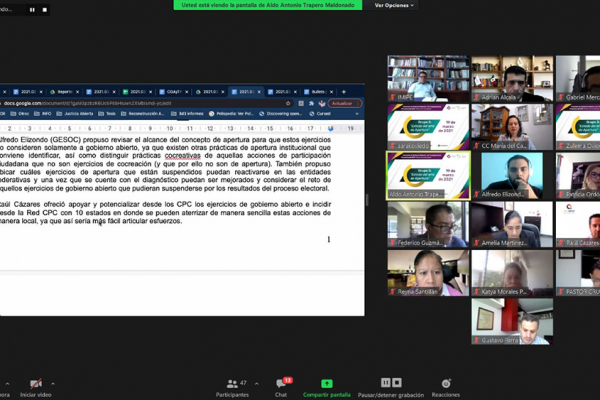Click the green screen-sharing notification banner
This screenshot has height=400, width=600.
[x=268, y=5]
